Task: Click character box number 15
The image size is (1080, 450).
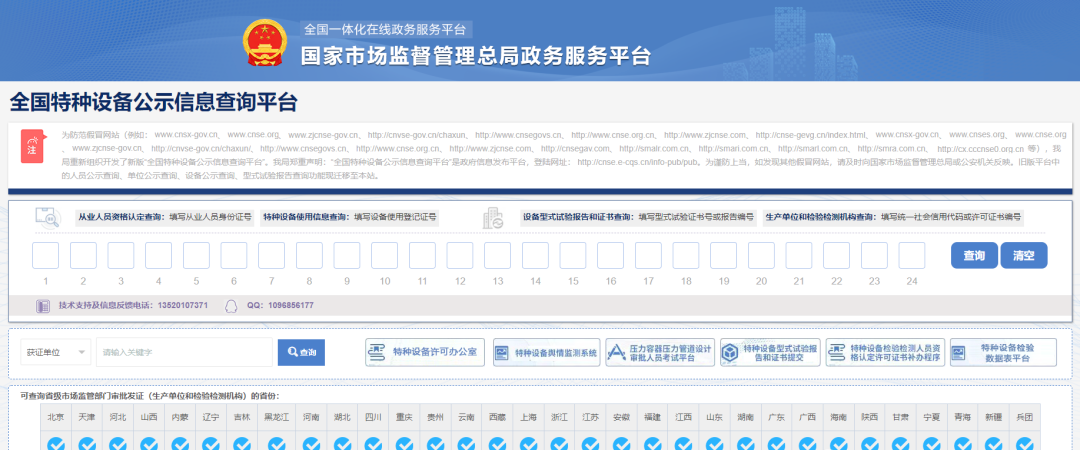Action: point(572,255)
